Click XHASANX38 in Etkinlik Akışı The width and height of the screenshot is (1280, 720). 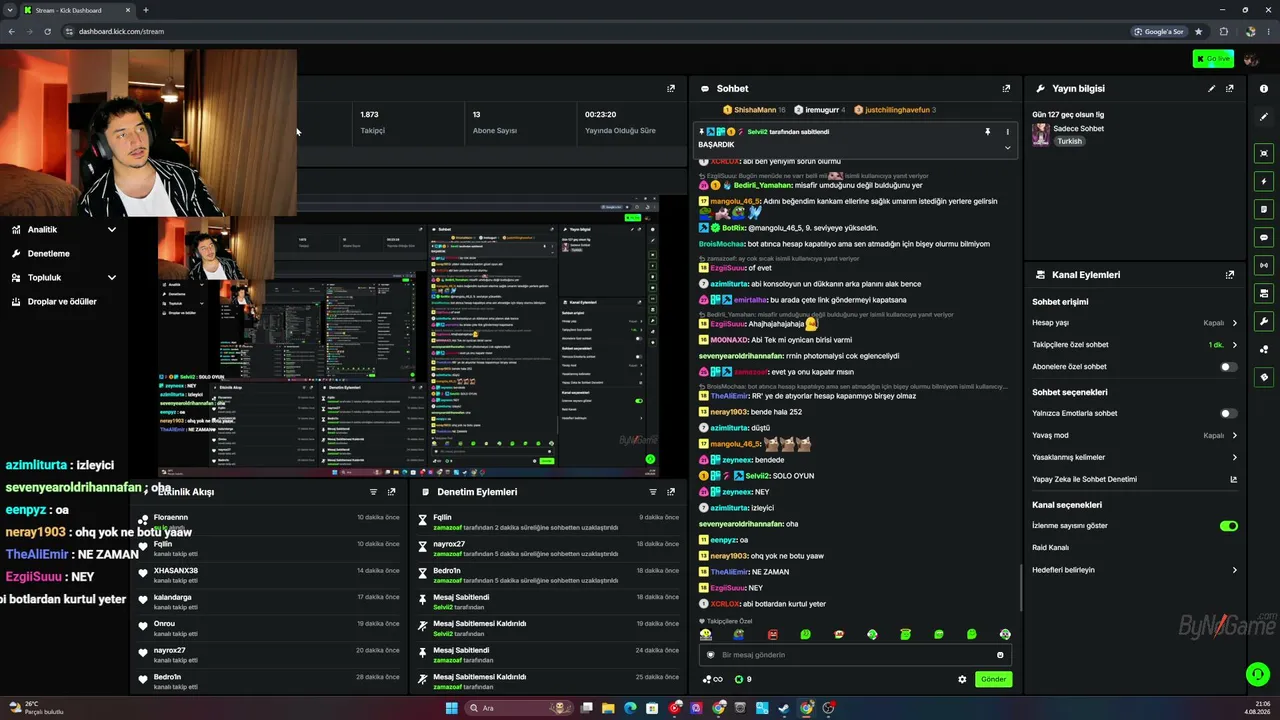click(x=176, y=571)
